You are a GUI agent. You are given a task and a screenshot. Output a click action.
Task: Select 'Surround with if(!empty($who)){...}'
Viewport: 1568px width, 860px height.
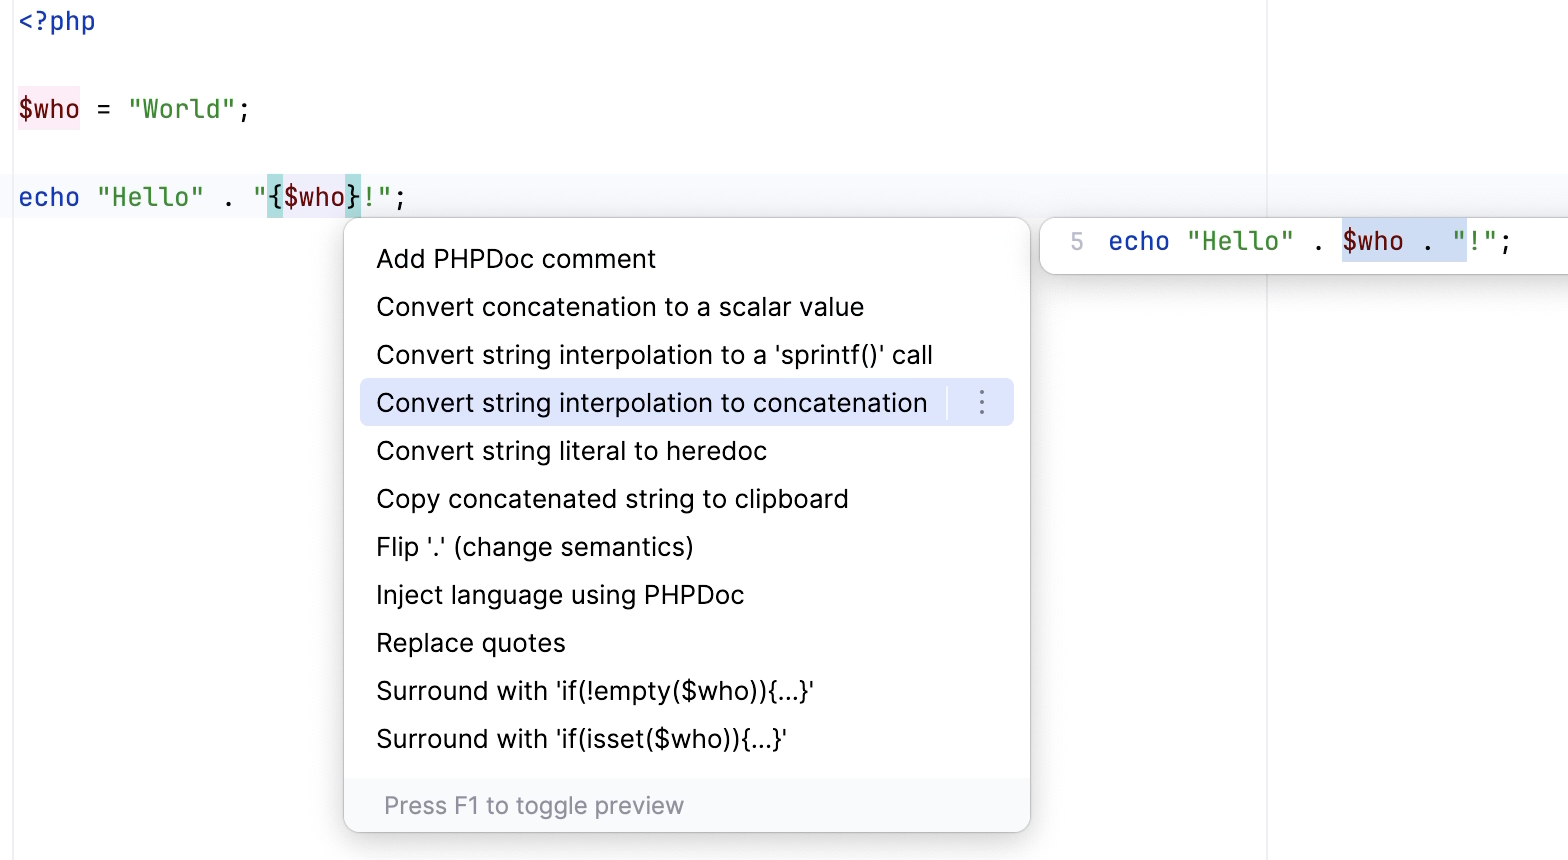pos(595,690)
